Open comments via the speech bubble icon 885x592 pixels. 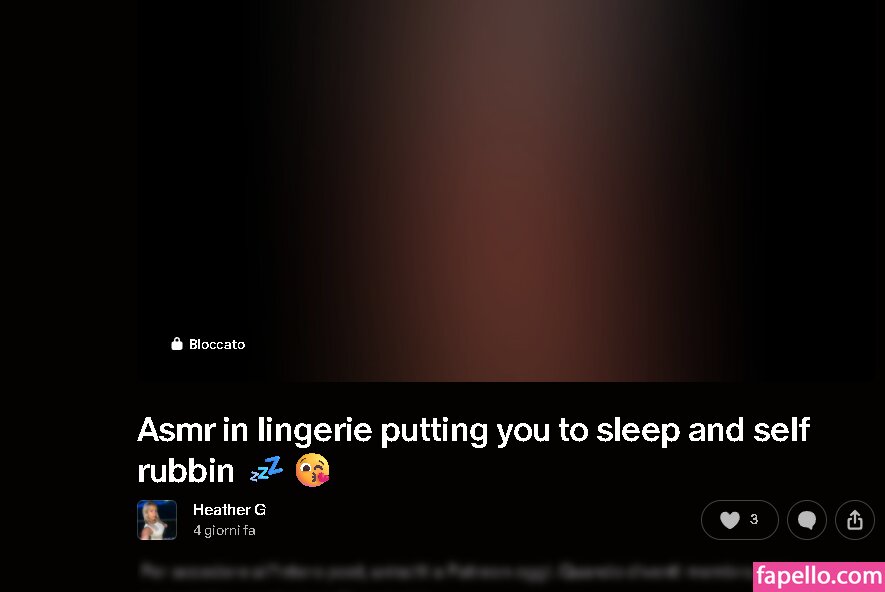[x=807, y=520]
